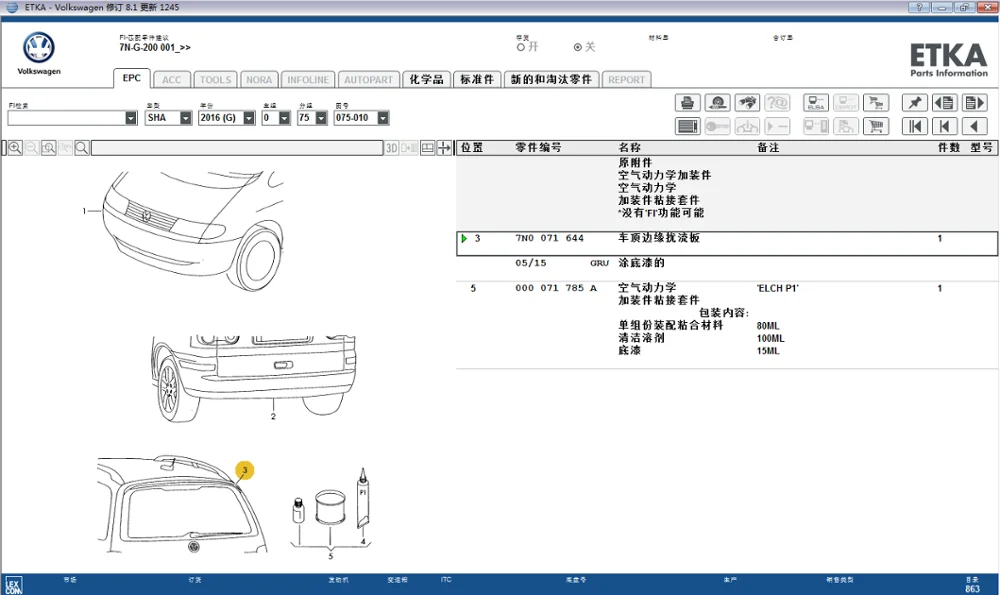Image resolution: width=1000 pixels, height=595 pixels.
Task: Click the printer icon in the toolbar
Action: (x=688, y=103)
